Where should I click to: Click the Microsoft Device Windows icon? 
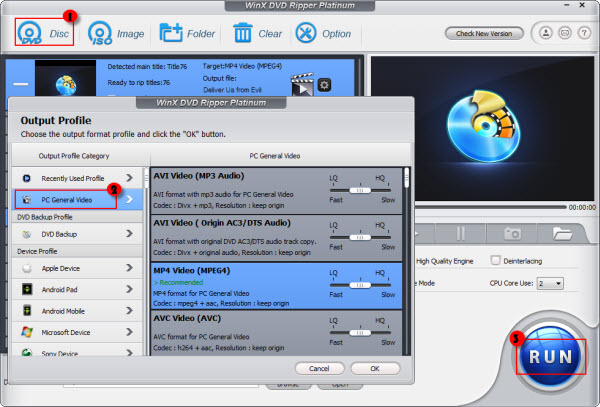coord(27,332)
